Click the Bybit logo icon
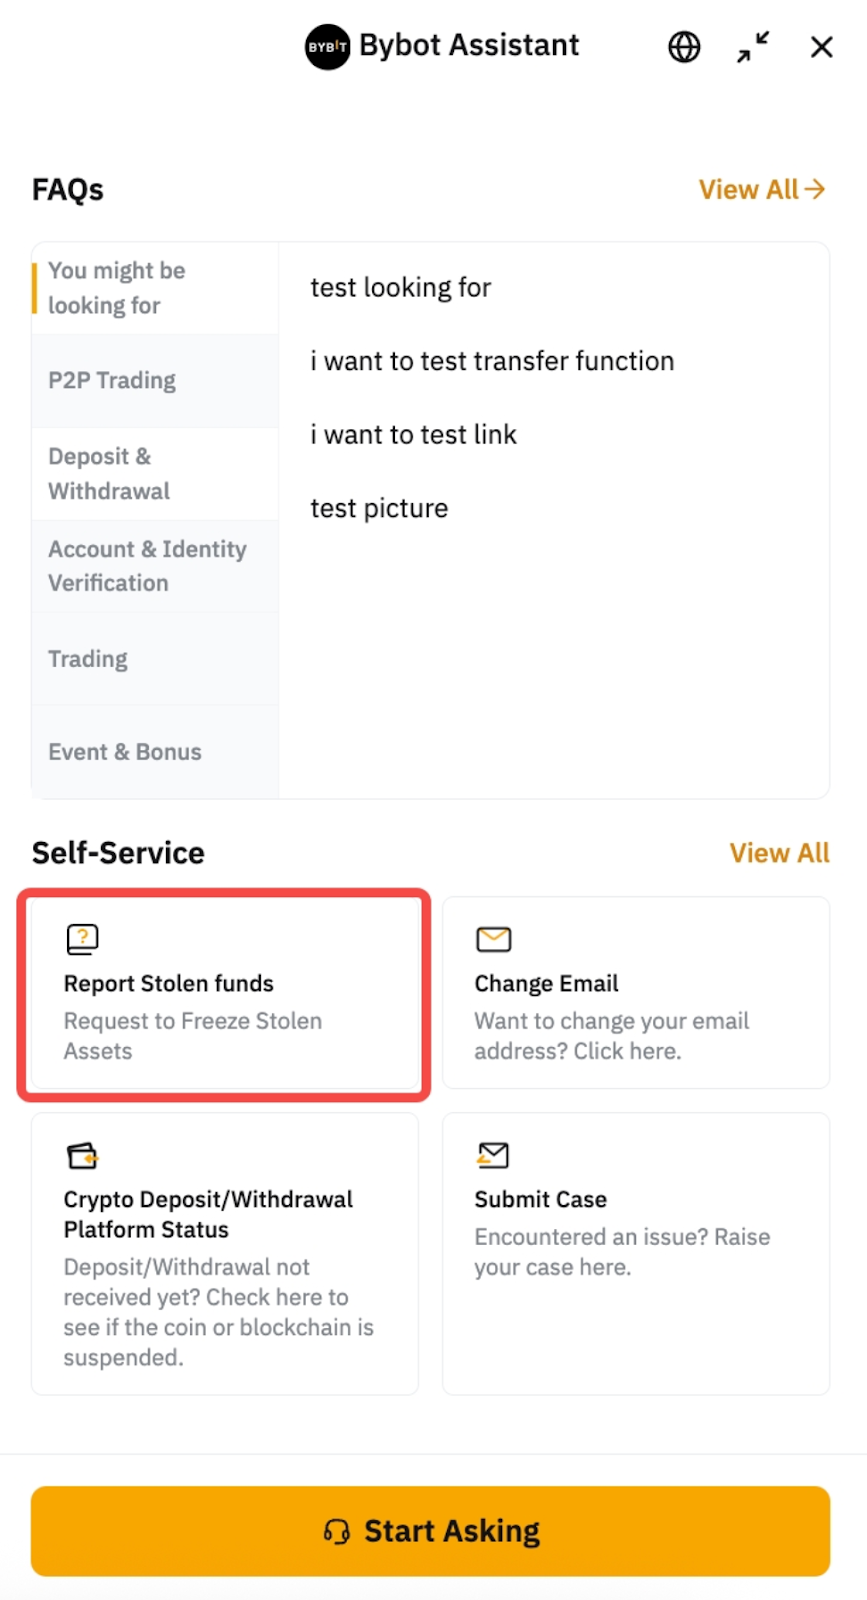 (327, 47)
